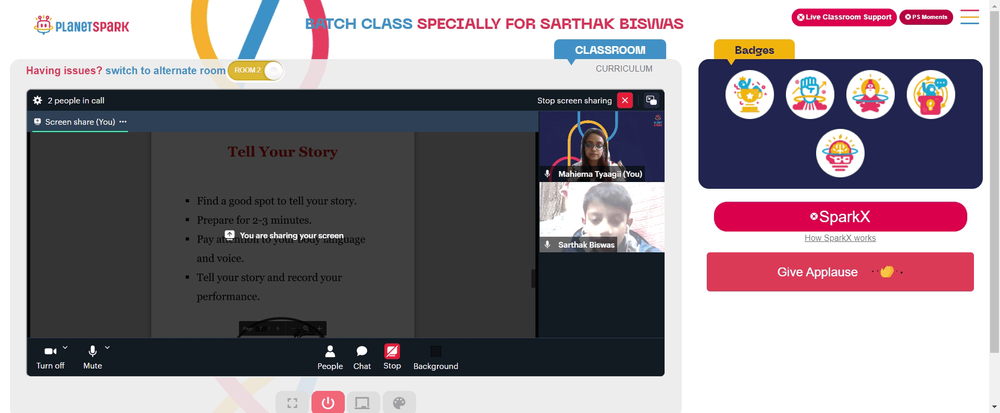Click Sarthak Biswas's video thumbnail
This screenshot has width=1000, height=413.
[602, 217]
